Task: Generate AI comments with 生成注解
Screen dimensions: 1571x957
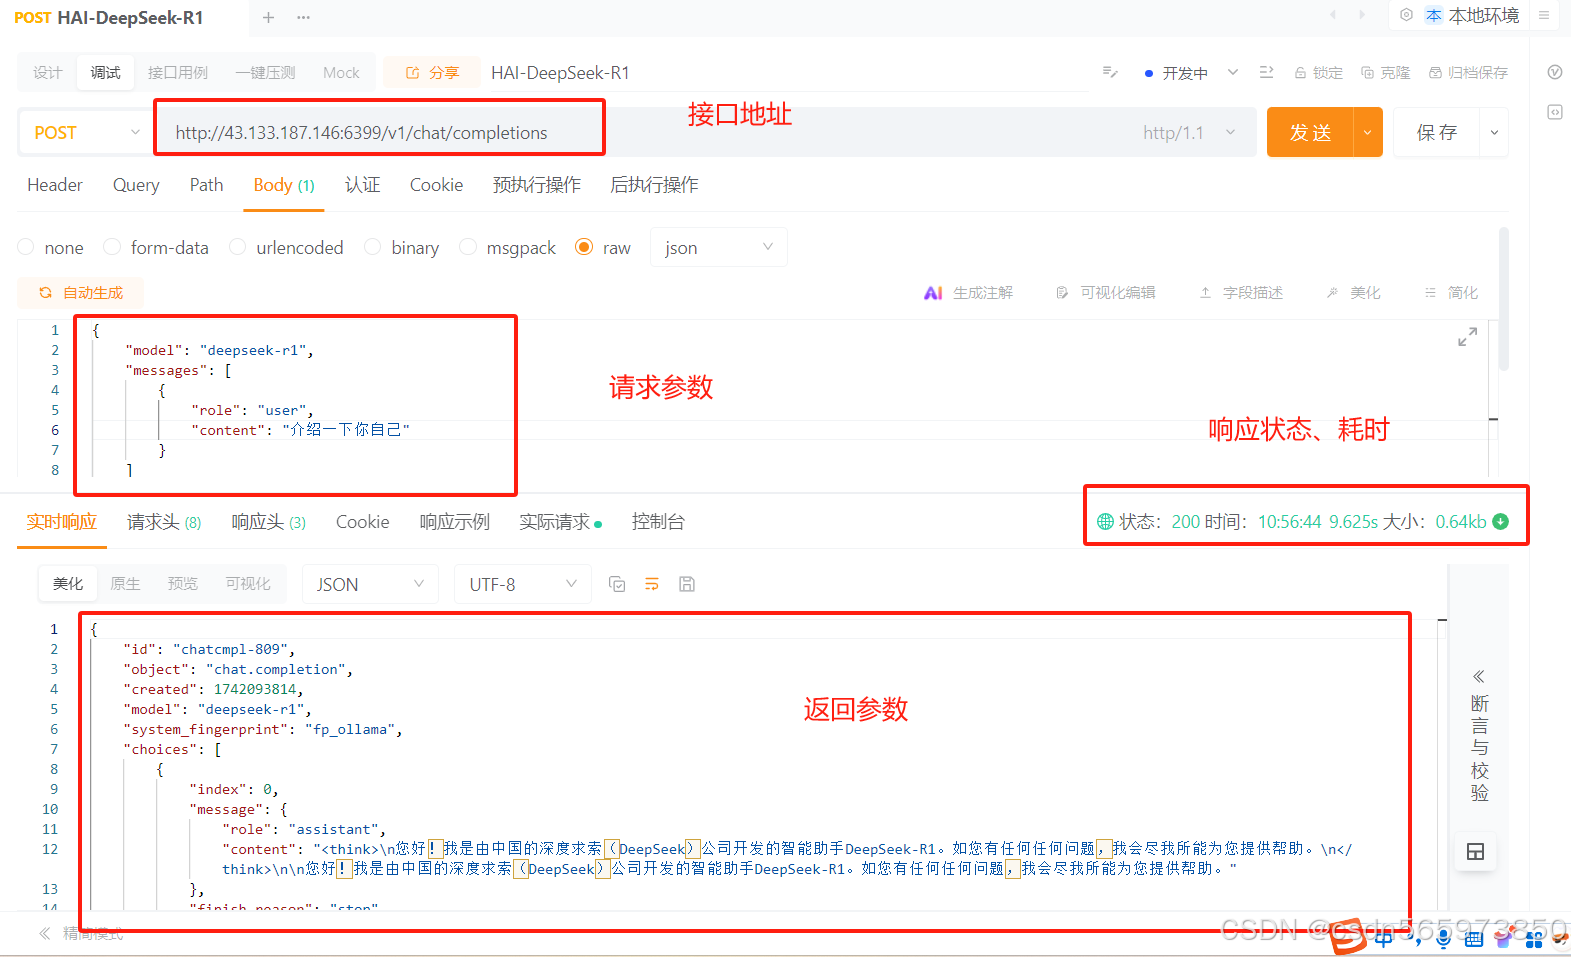Action: (x=969, y=293)
